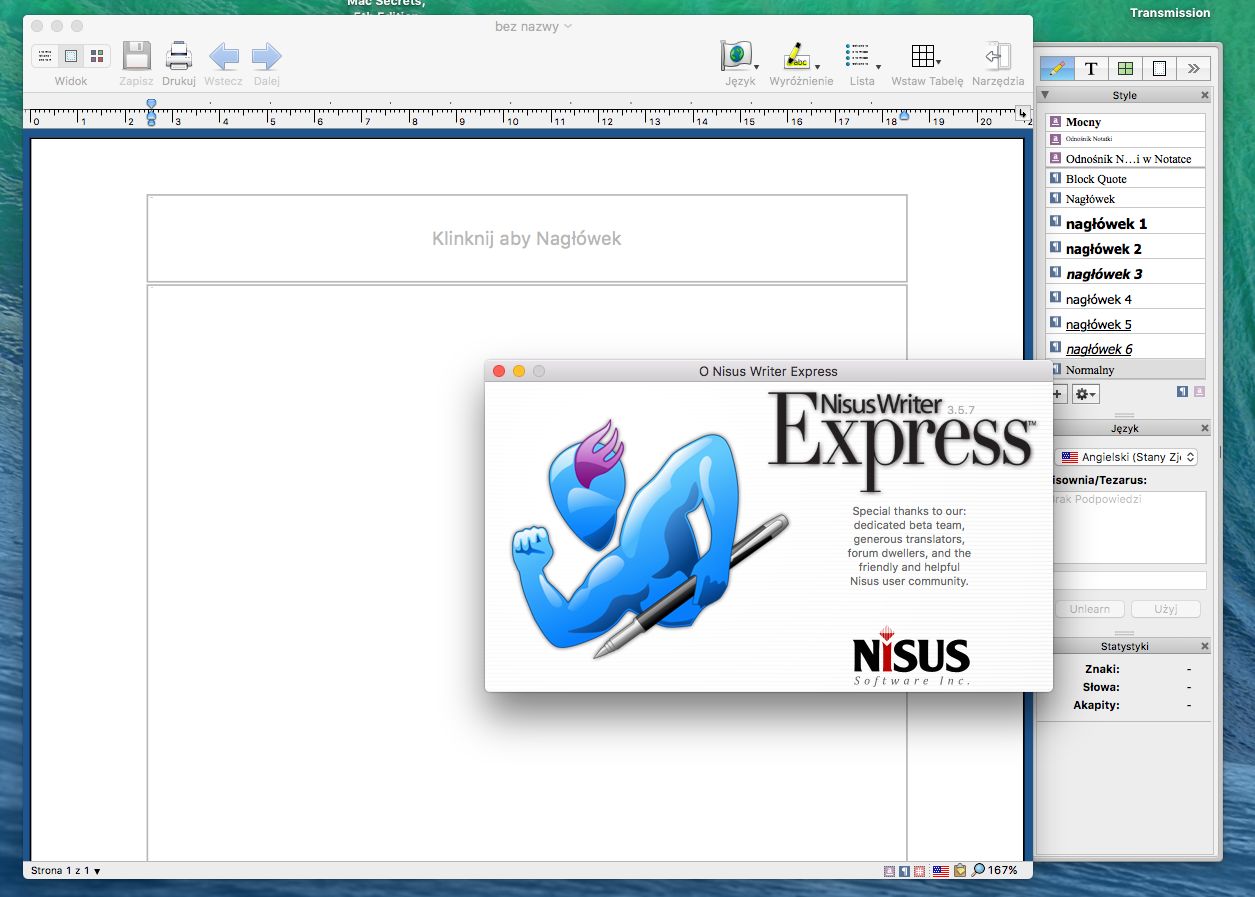Toggle the Narzędzia tooldrawer icon
This screenshot has width=1255, height=897.
point(997,56)
